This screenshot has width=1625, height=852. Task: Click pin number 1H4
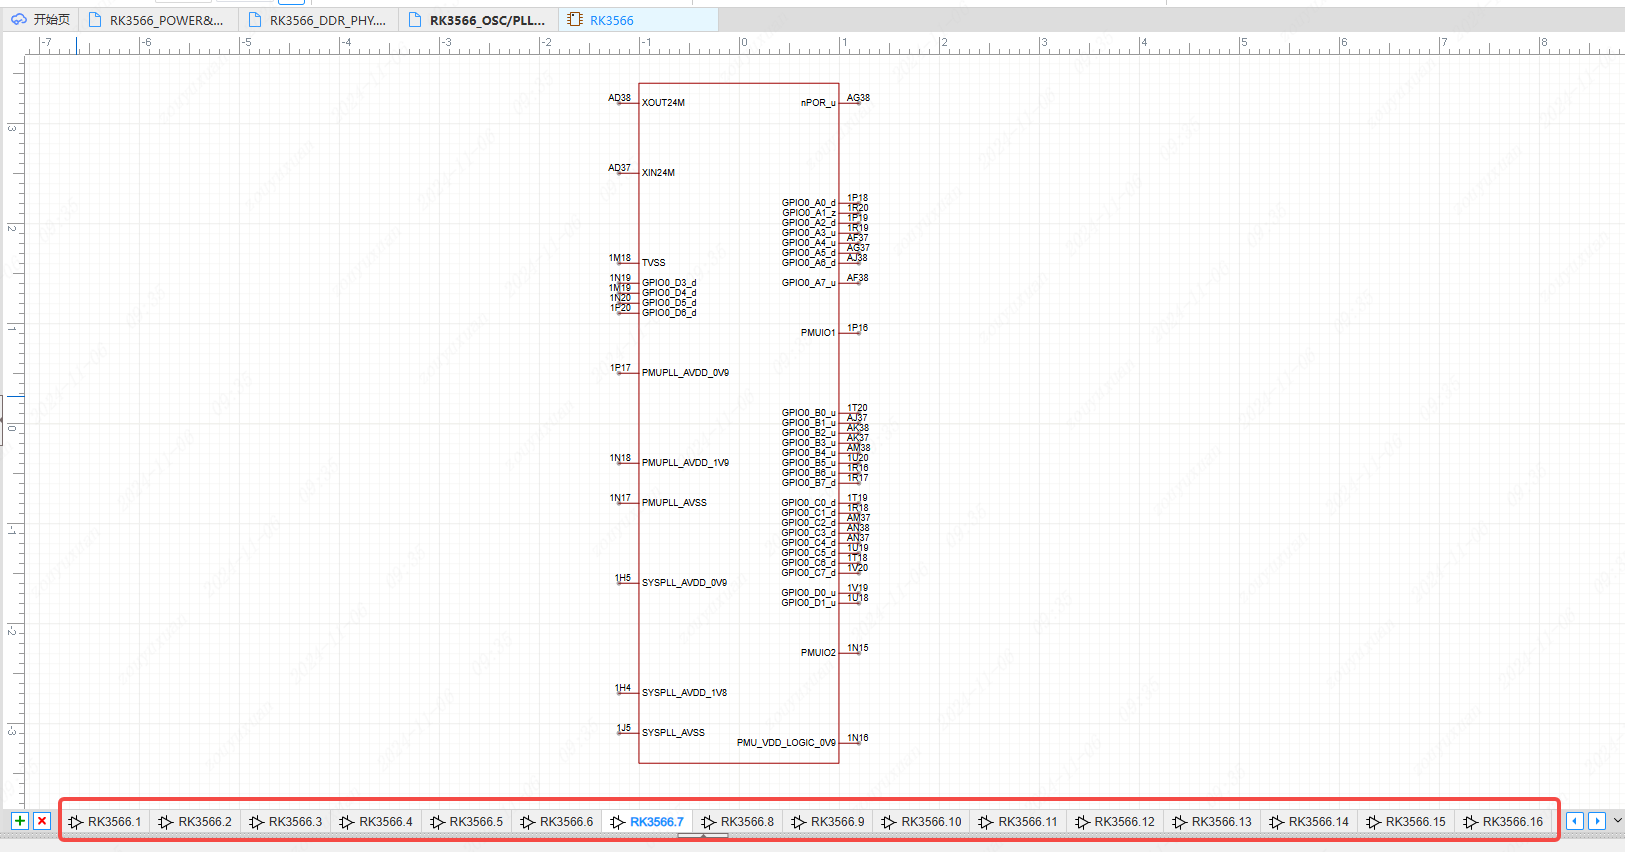point(623,688)
